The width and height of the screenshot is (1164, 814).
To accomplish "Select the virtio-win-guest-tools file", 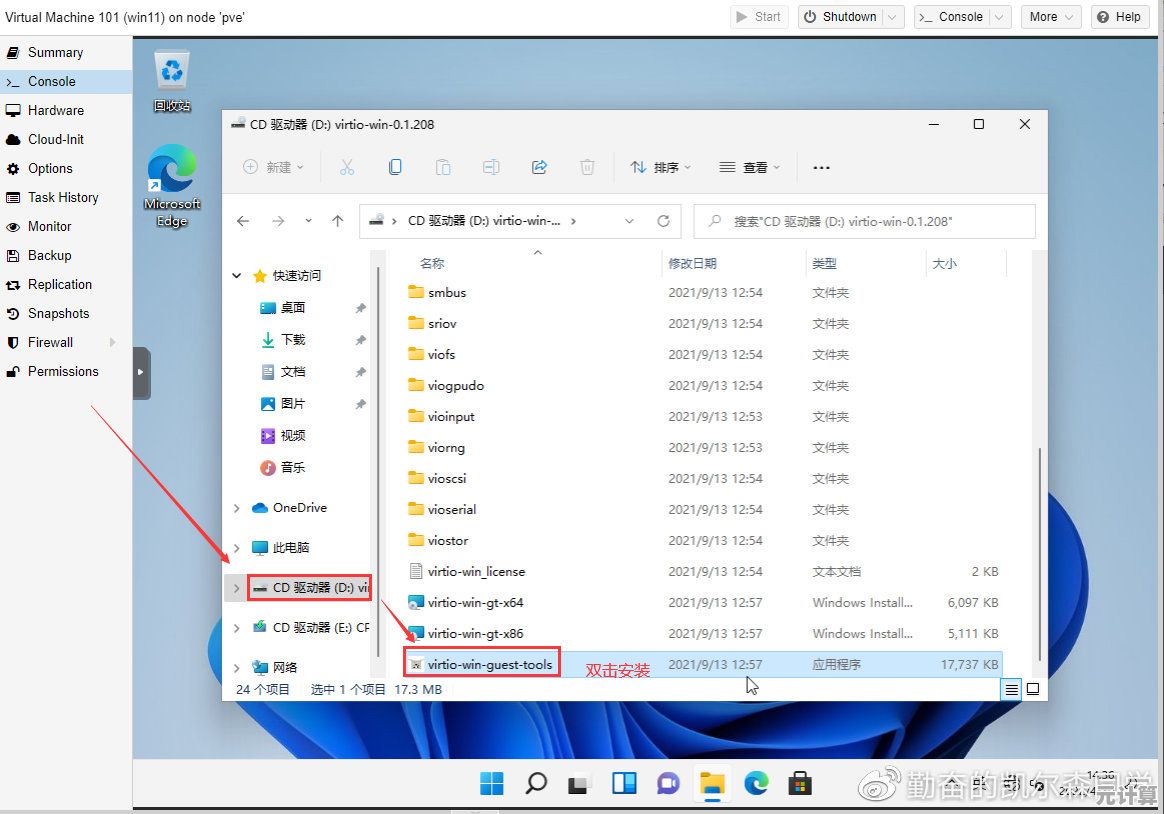I will pyautogui.click(x=489, y=664).
